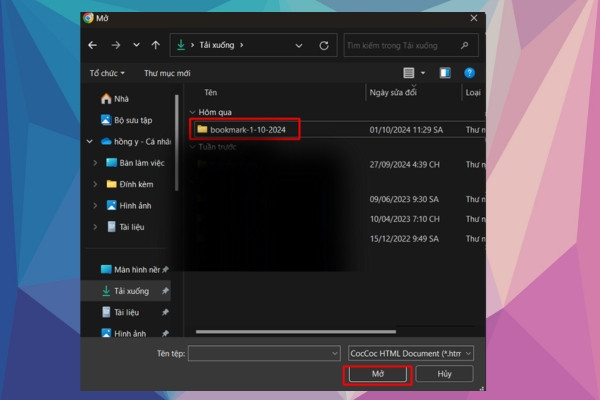Go up one folder level with up arrow

156,45
